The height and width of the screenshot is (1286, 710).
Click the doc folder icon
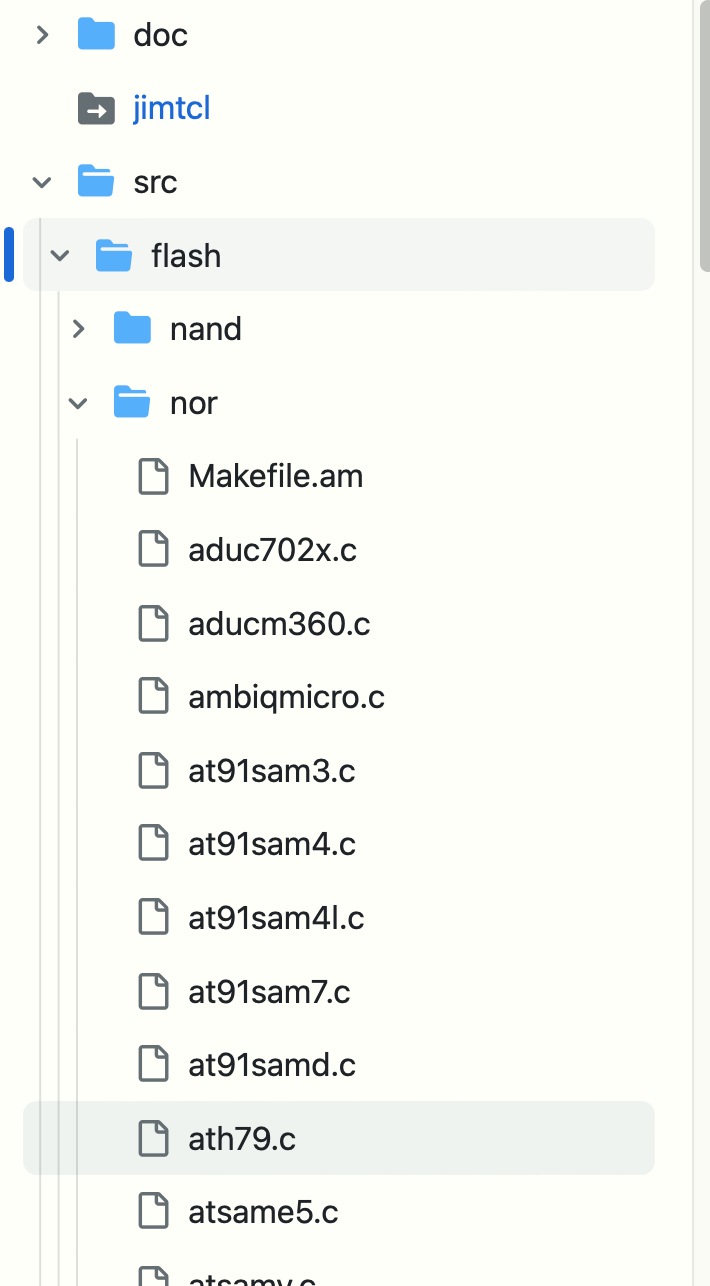[97, 35]
